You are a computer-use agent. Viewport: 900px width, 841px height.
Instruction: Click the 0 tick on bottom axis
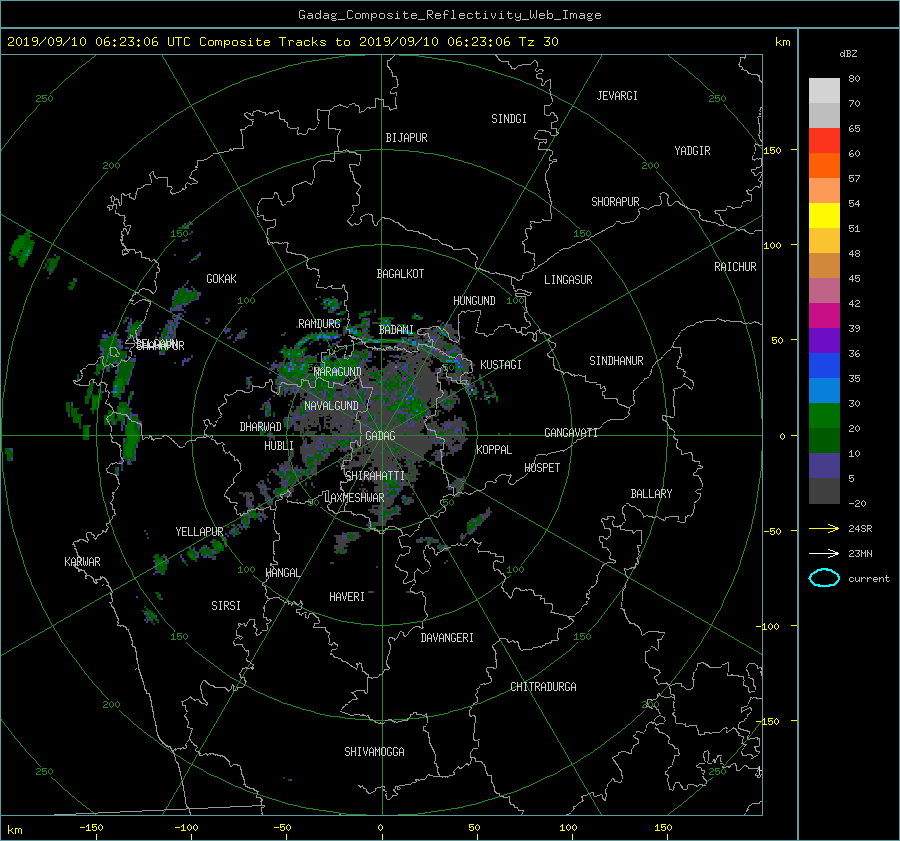click(381, 828)
